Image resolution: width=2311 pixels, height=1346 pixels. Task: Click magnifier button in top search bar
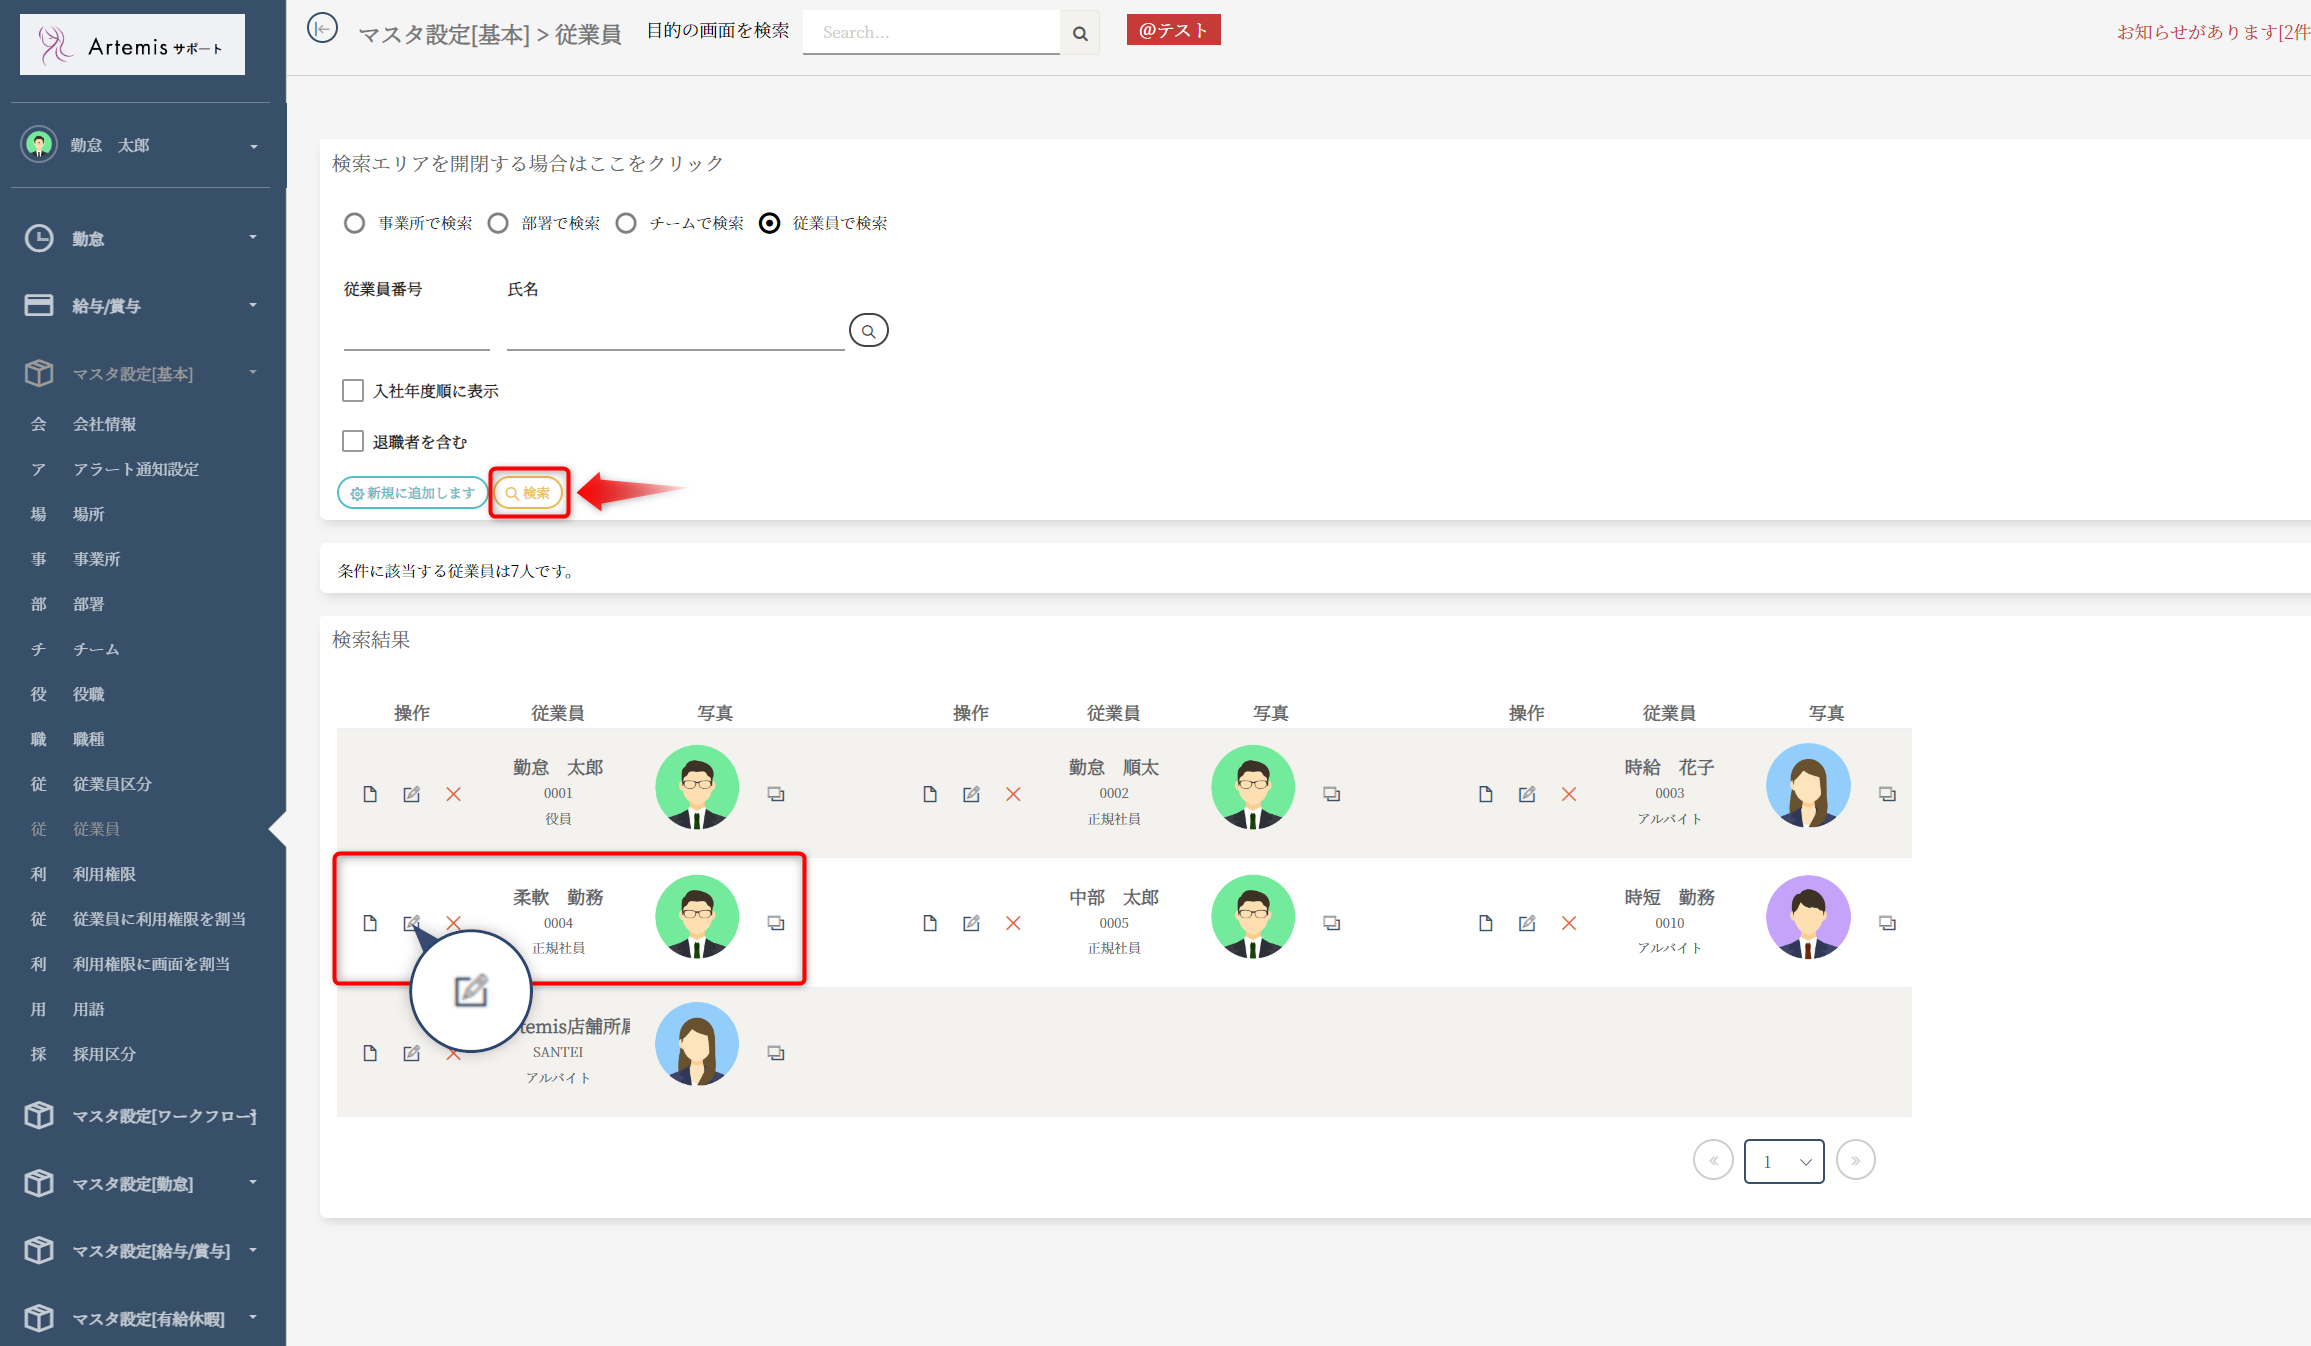1080,33
